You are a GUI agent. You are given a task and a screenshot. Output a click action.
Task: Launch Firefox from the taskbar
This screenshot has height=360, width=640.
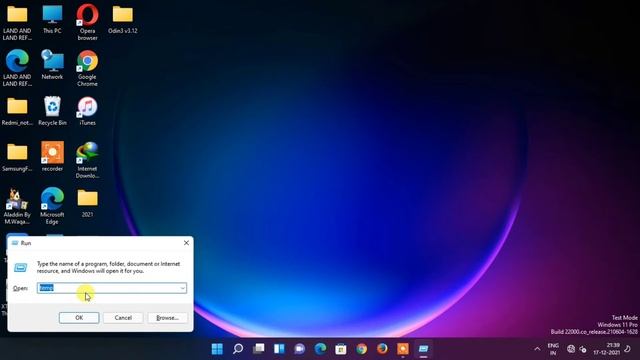[382, 349]
